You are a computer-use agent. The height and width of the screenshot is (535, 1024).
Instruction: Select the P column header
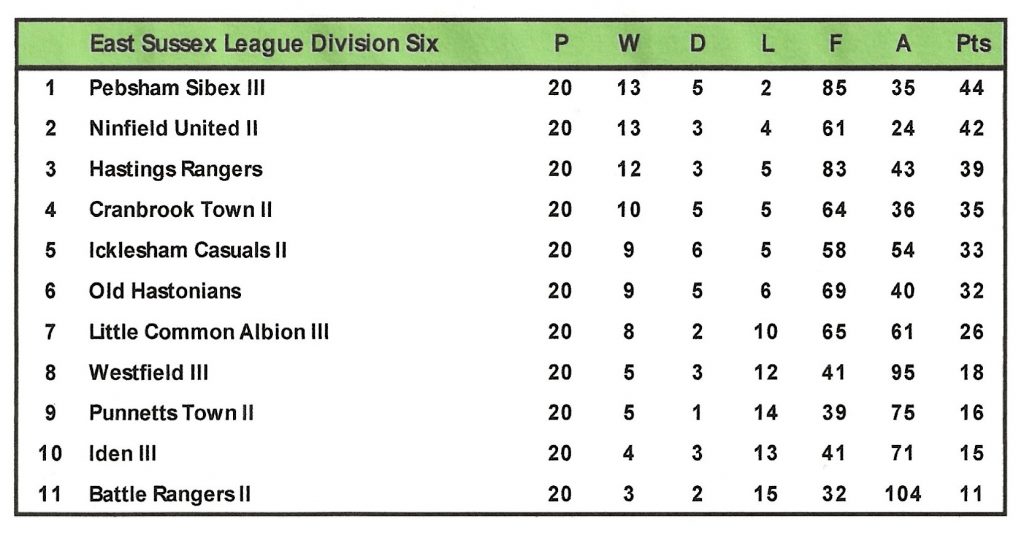tap(560, 44)
